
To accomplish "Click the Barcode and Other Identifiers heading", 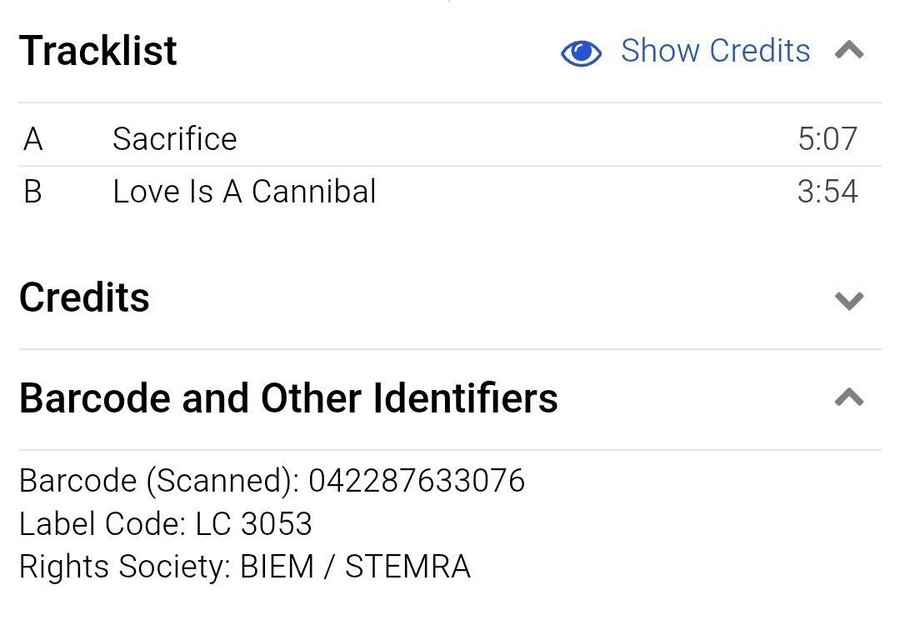I will tap(288, 398).
